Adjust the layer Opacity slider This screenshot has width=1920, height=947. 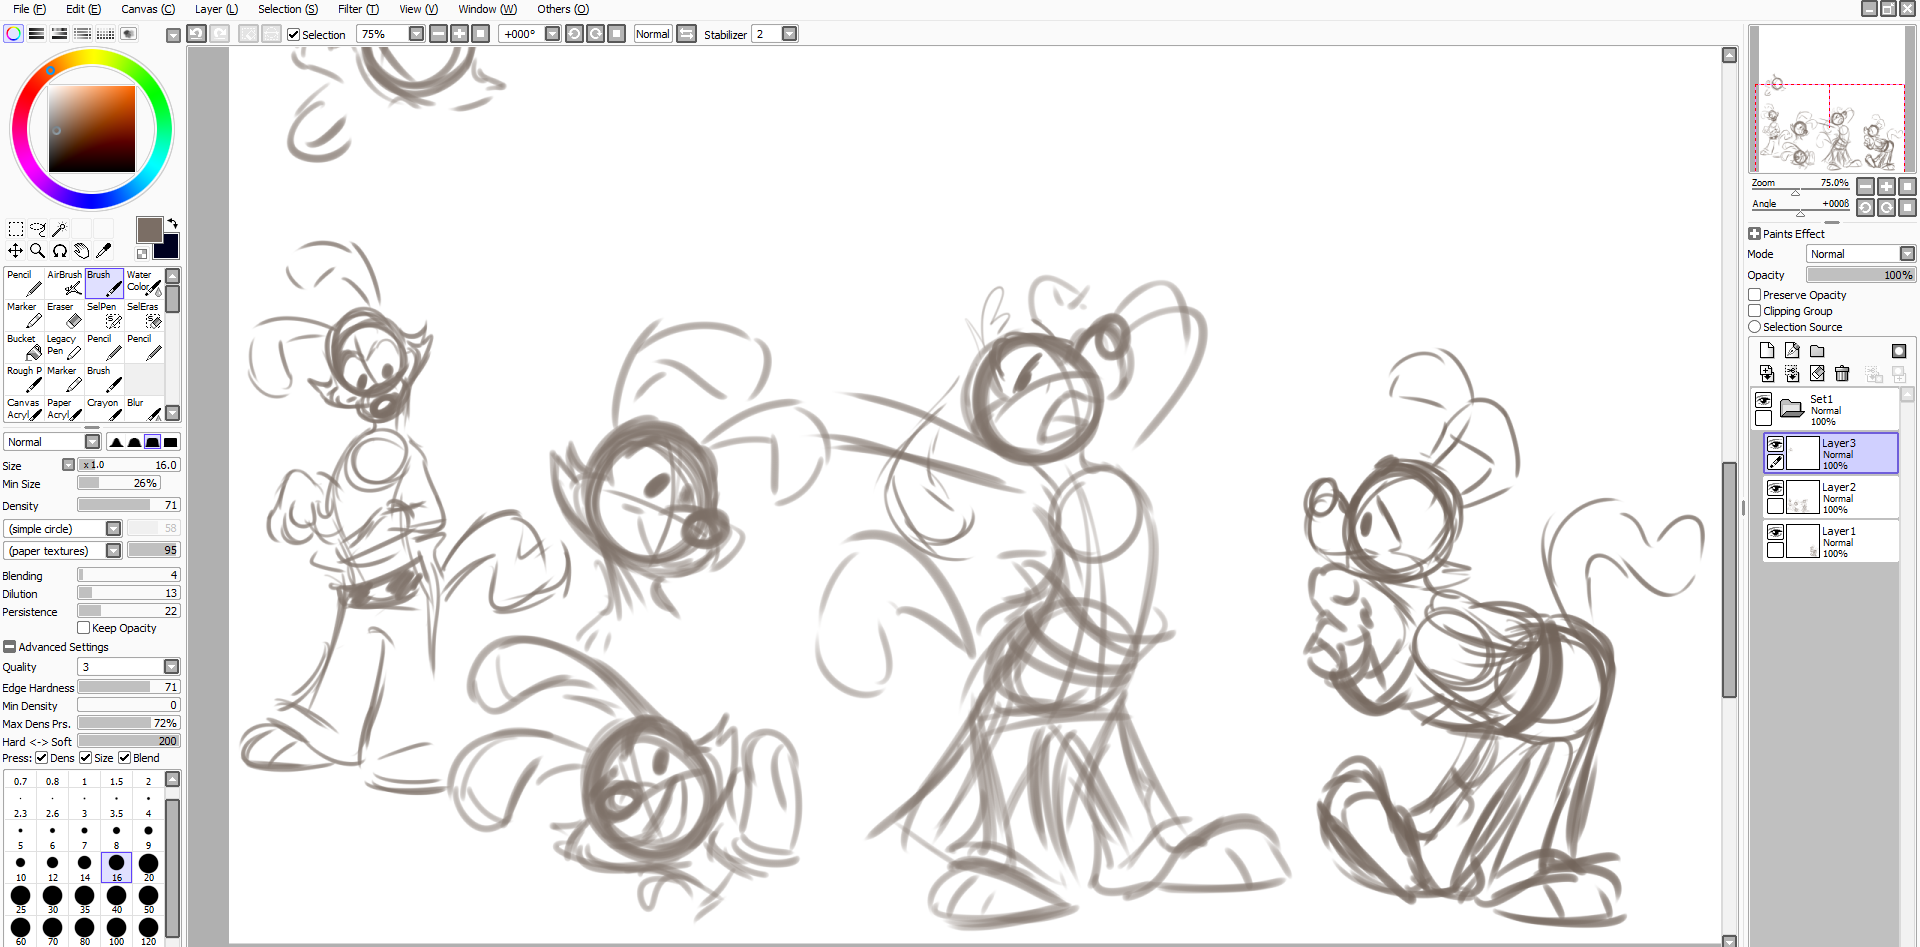(1861, 275)
